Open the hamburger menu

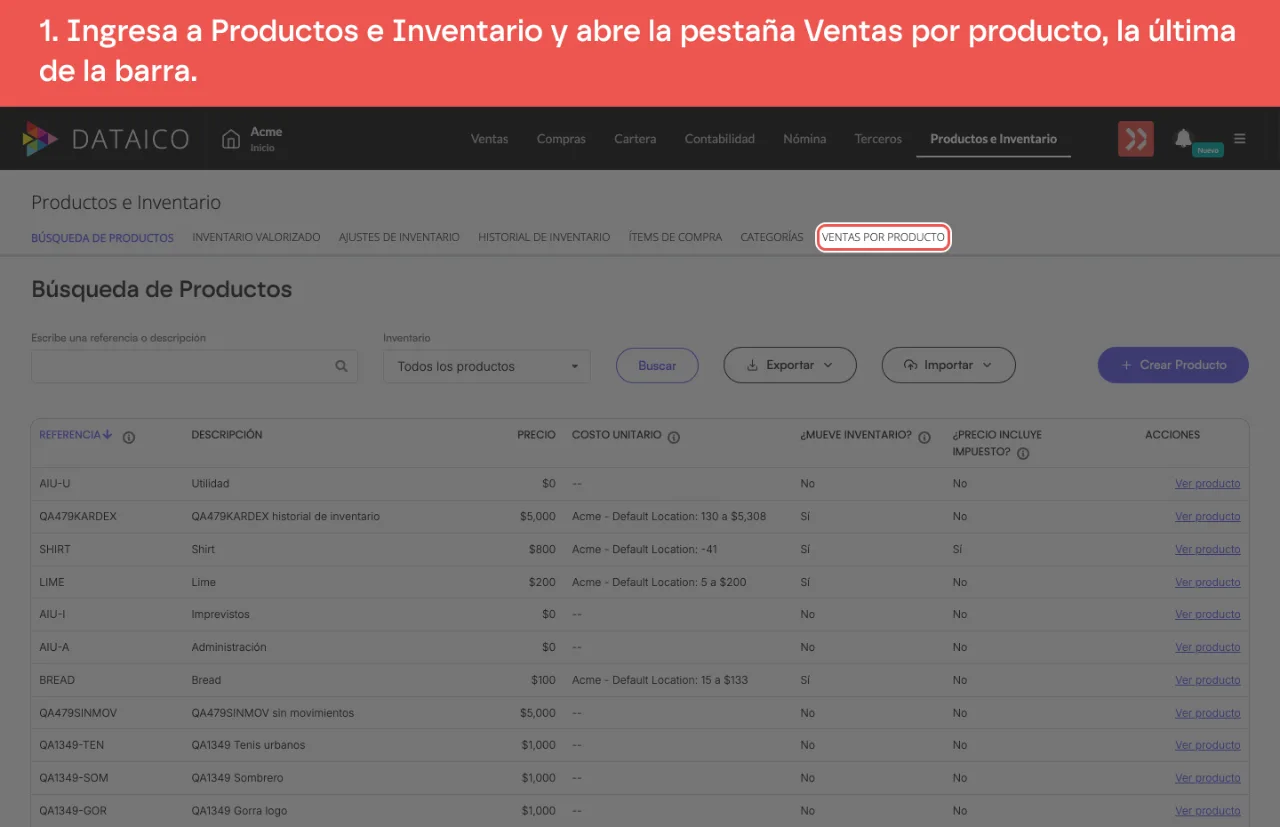click(1240, 138)
